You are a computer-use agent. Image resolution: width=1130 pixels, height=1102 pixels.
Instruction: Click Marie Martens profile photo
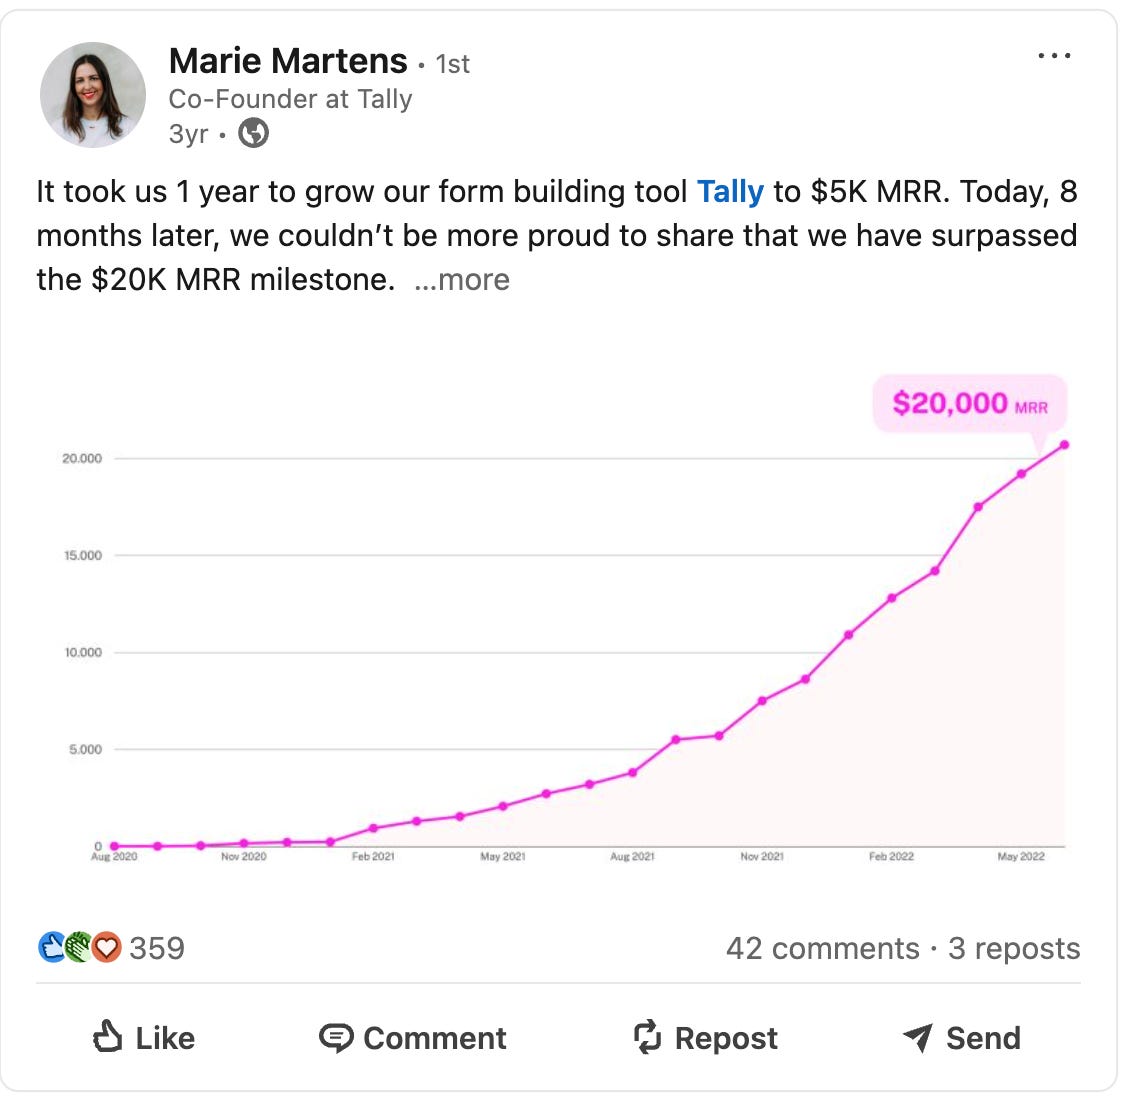(93, 95)
